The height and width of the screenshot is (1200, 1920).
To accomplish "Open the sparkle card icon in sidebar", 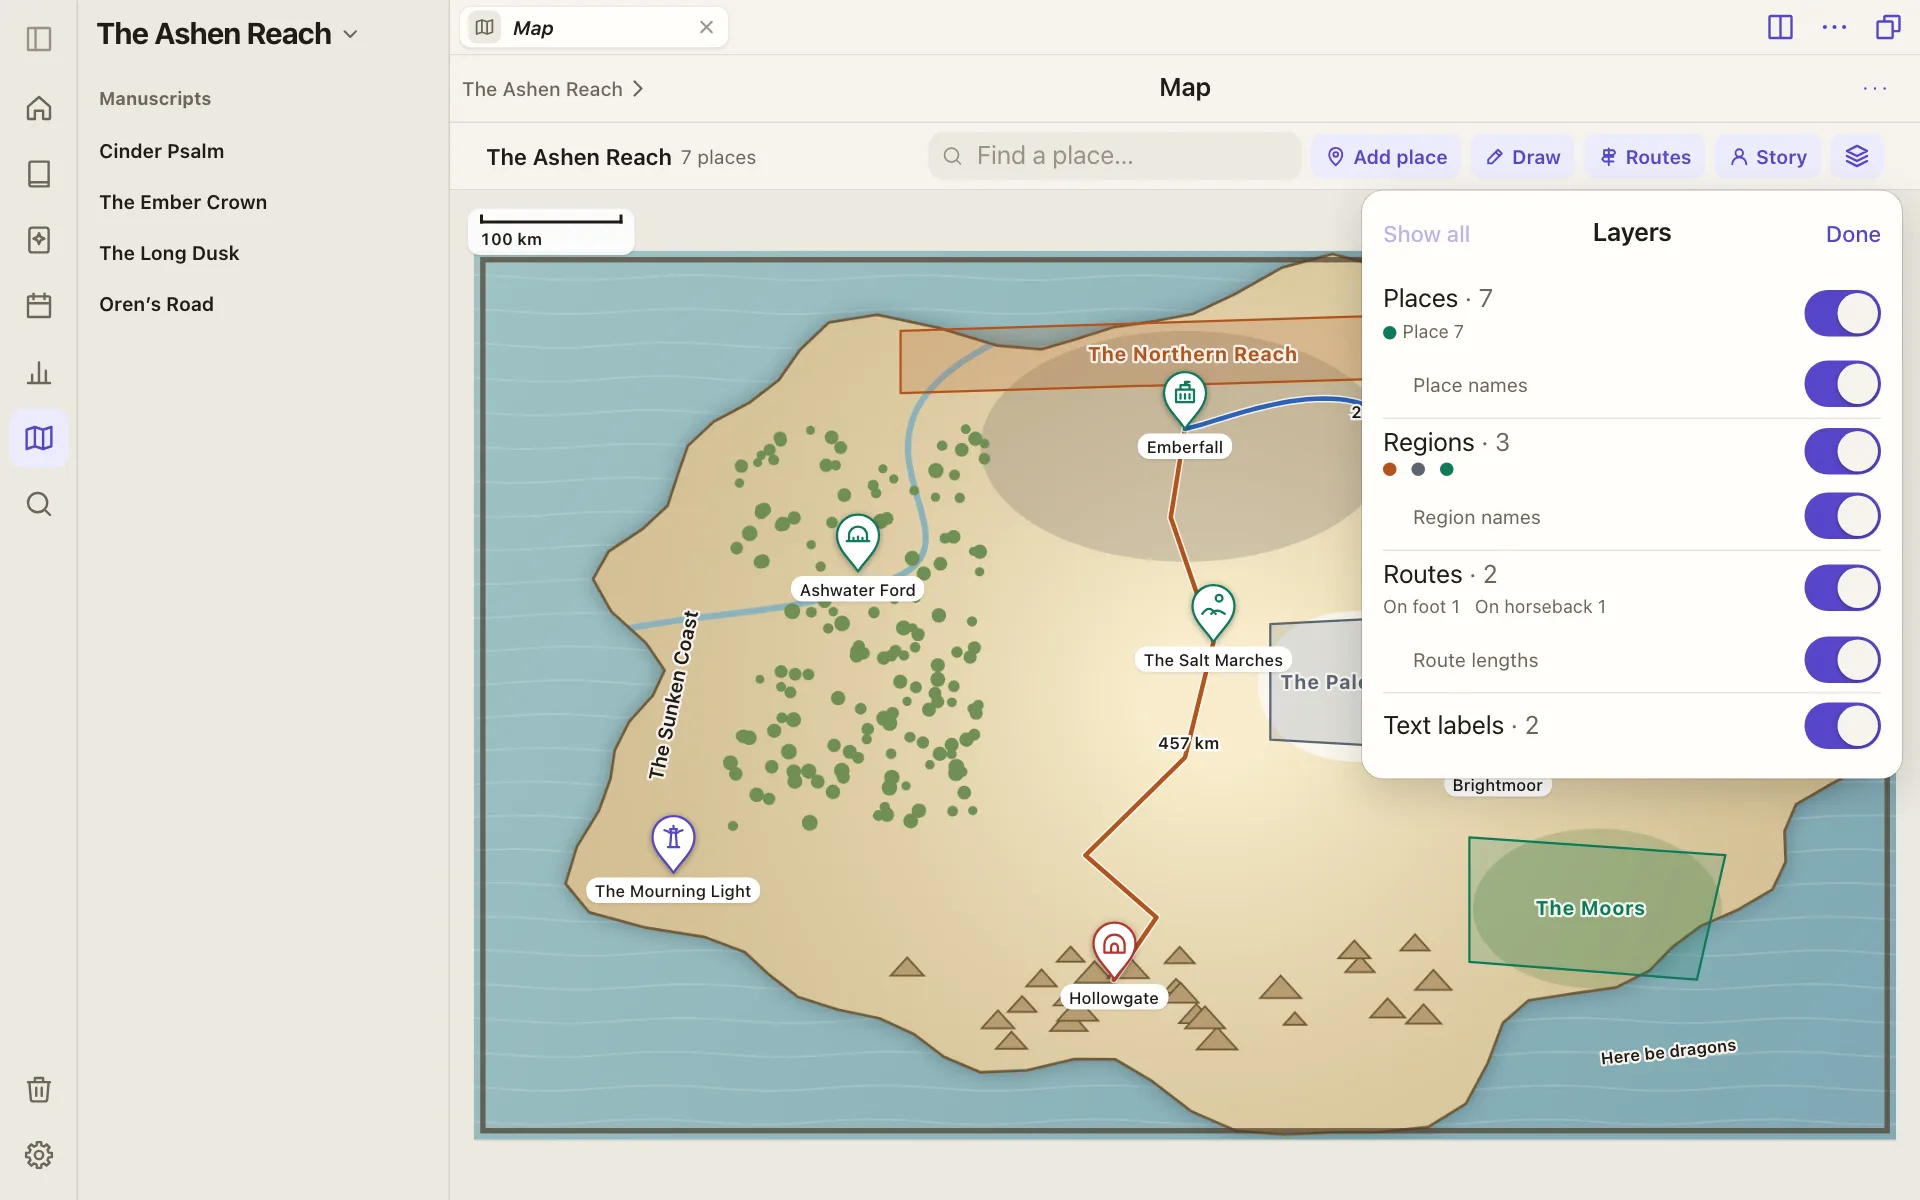I will pyautogui.click(x=39, y=240).
